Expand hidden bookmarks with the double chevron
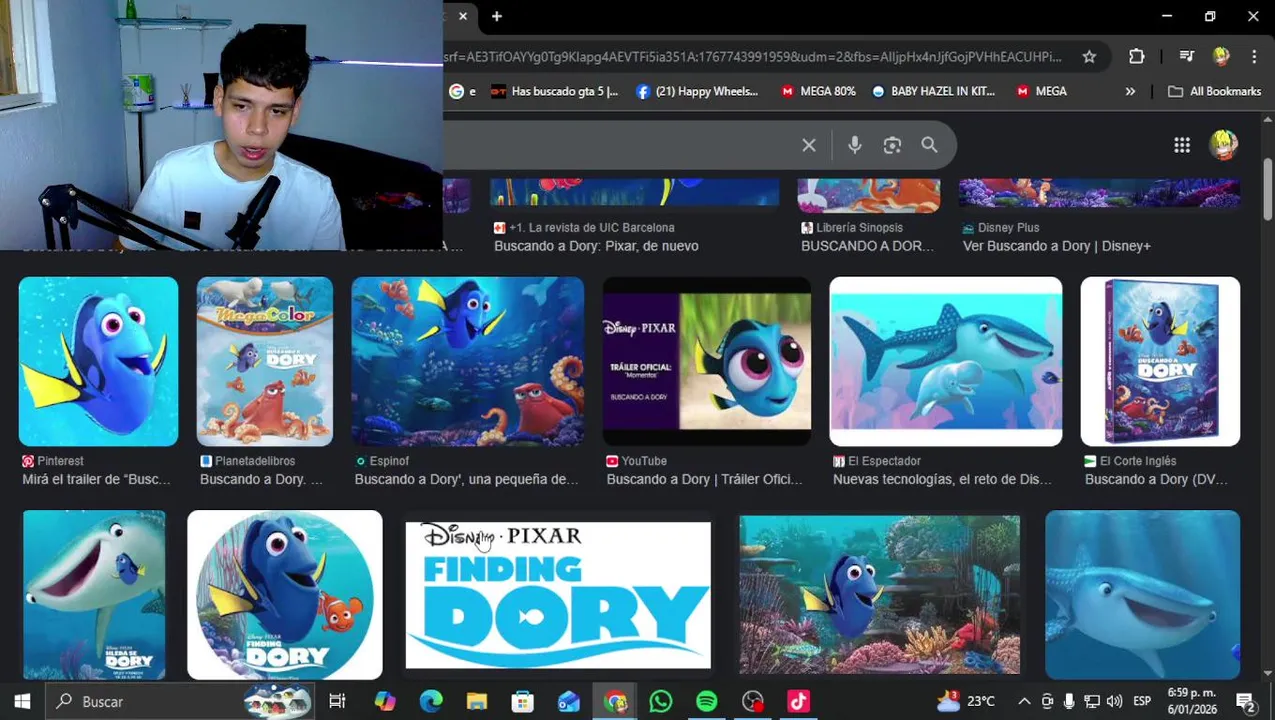The image size is (1275, 720). (x=1130, y=91)
